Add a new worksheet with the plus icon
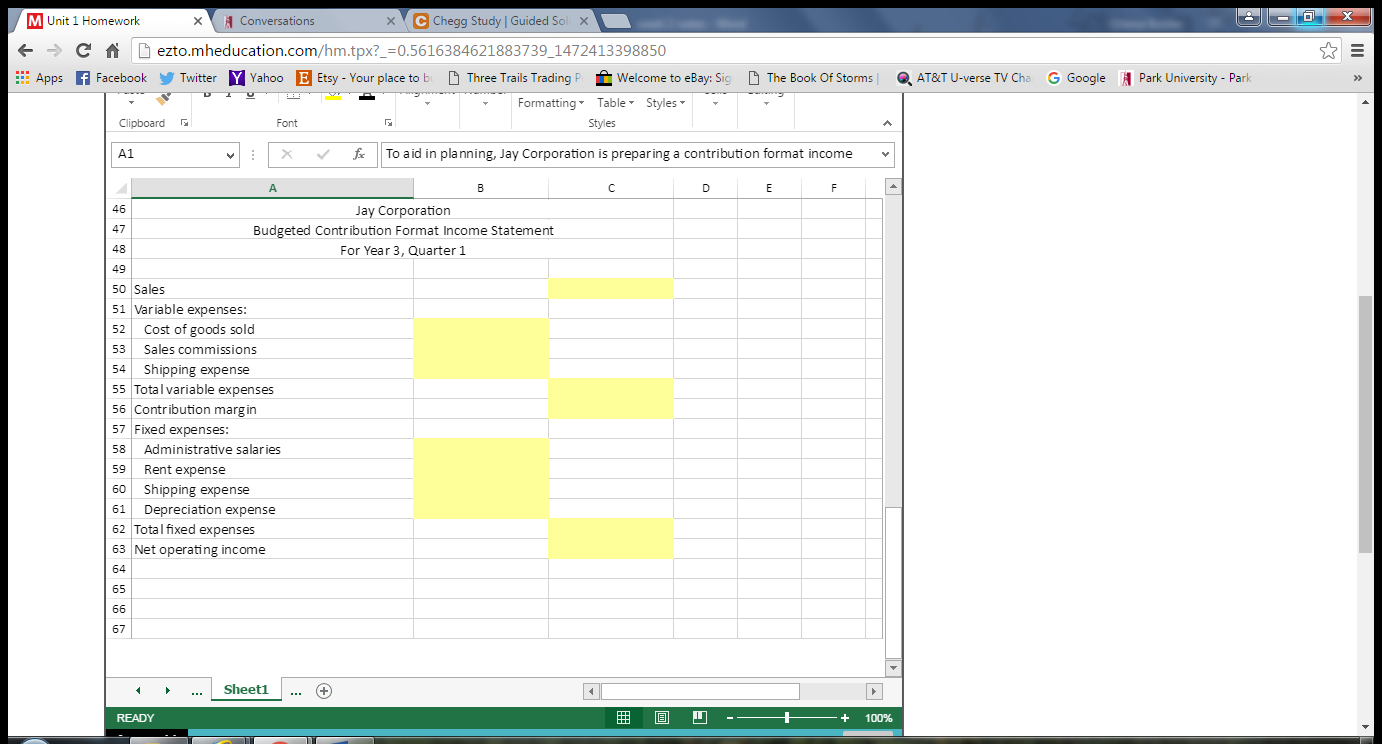1382x744 pixels. 323,690
